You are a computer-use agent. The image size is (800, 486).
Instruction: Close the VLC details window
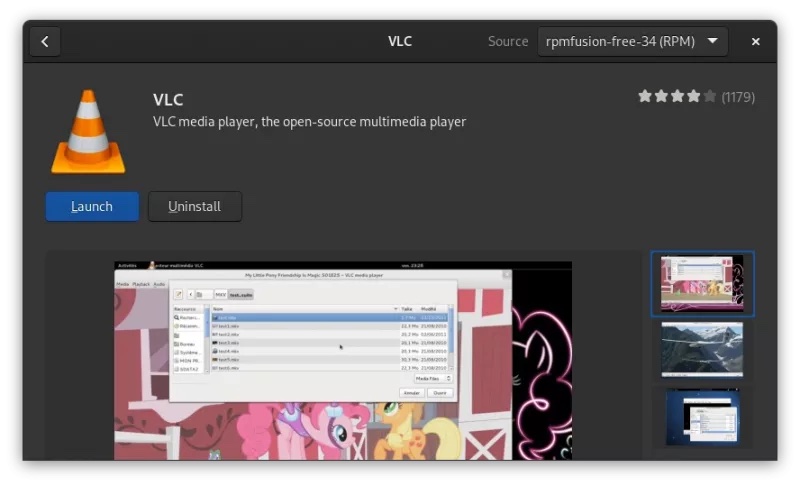click(x=756, y=42)
